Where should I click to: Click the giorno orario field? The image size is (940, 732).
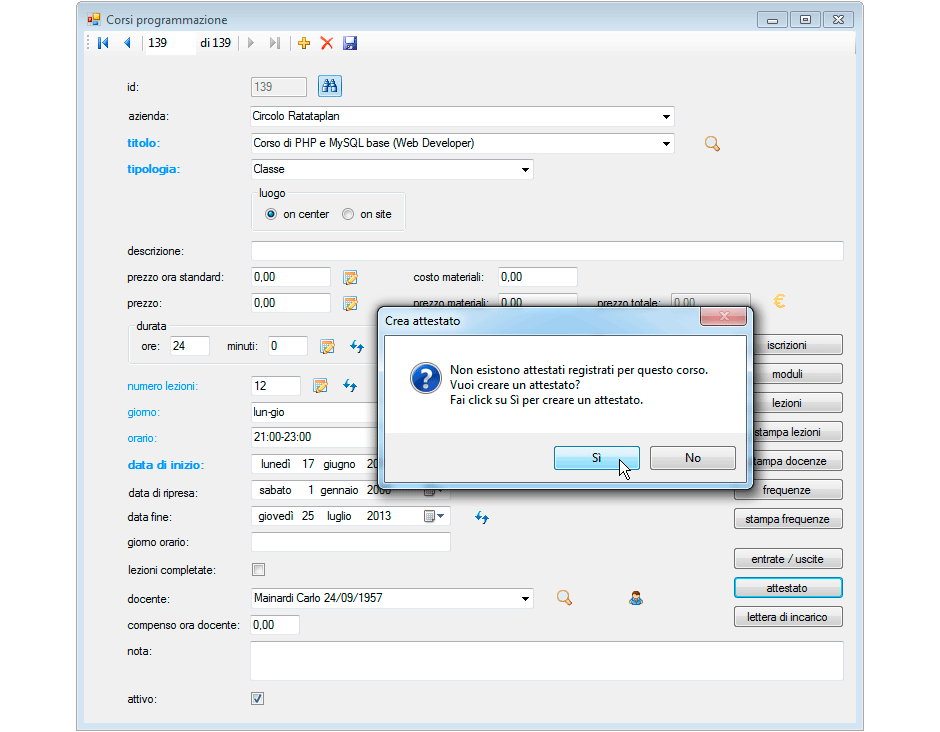[x=351, y=542]
